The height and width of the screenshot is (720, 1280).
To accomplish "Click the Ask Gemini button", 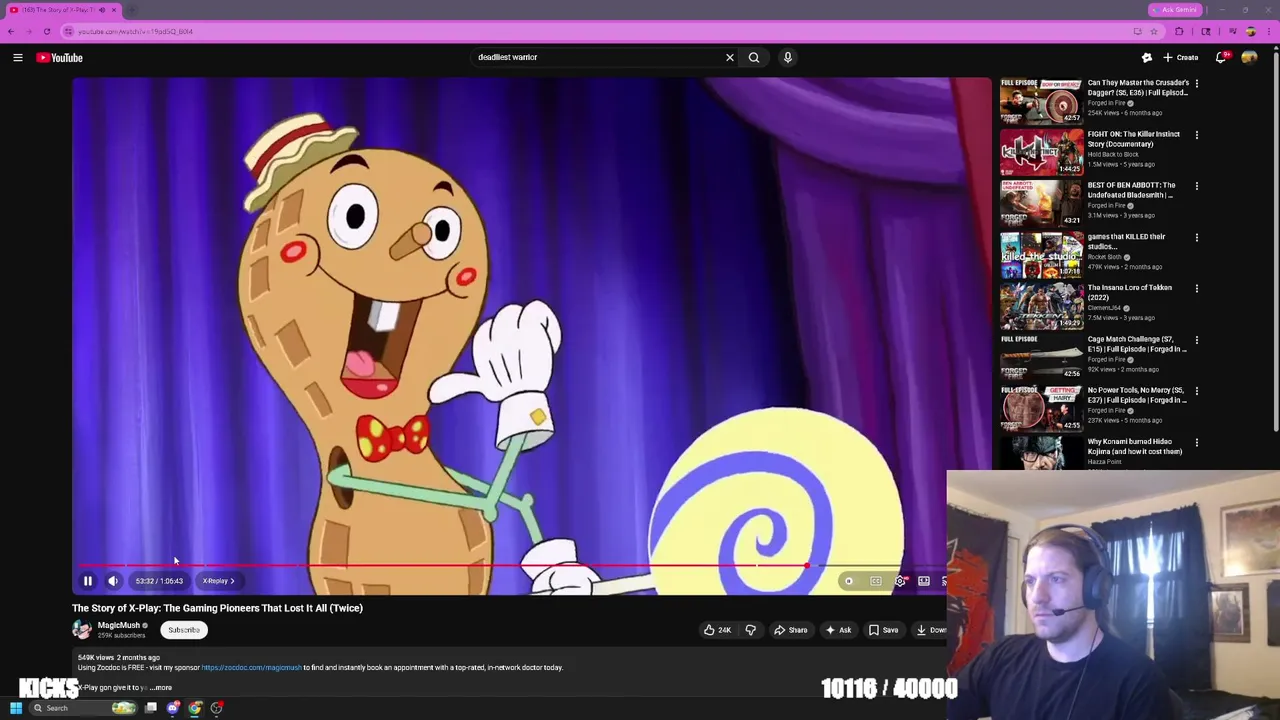I will point(1174,10).
